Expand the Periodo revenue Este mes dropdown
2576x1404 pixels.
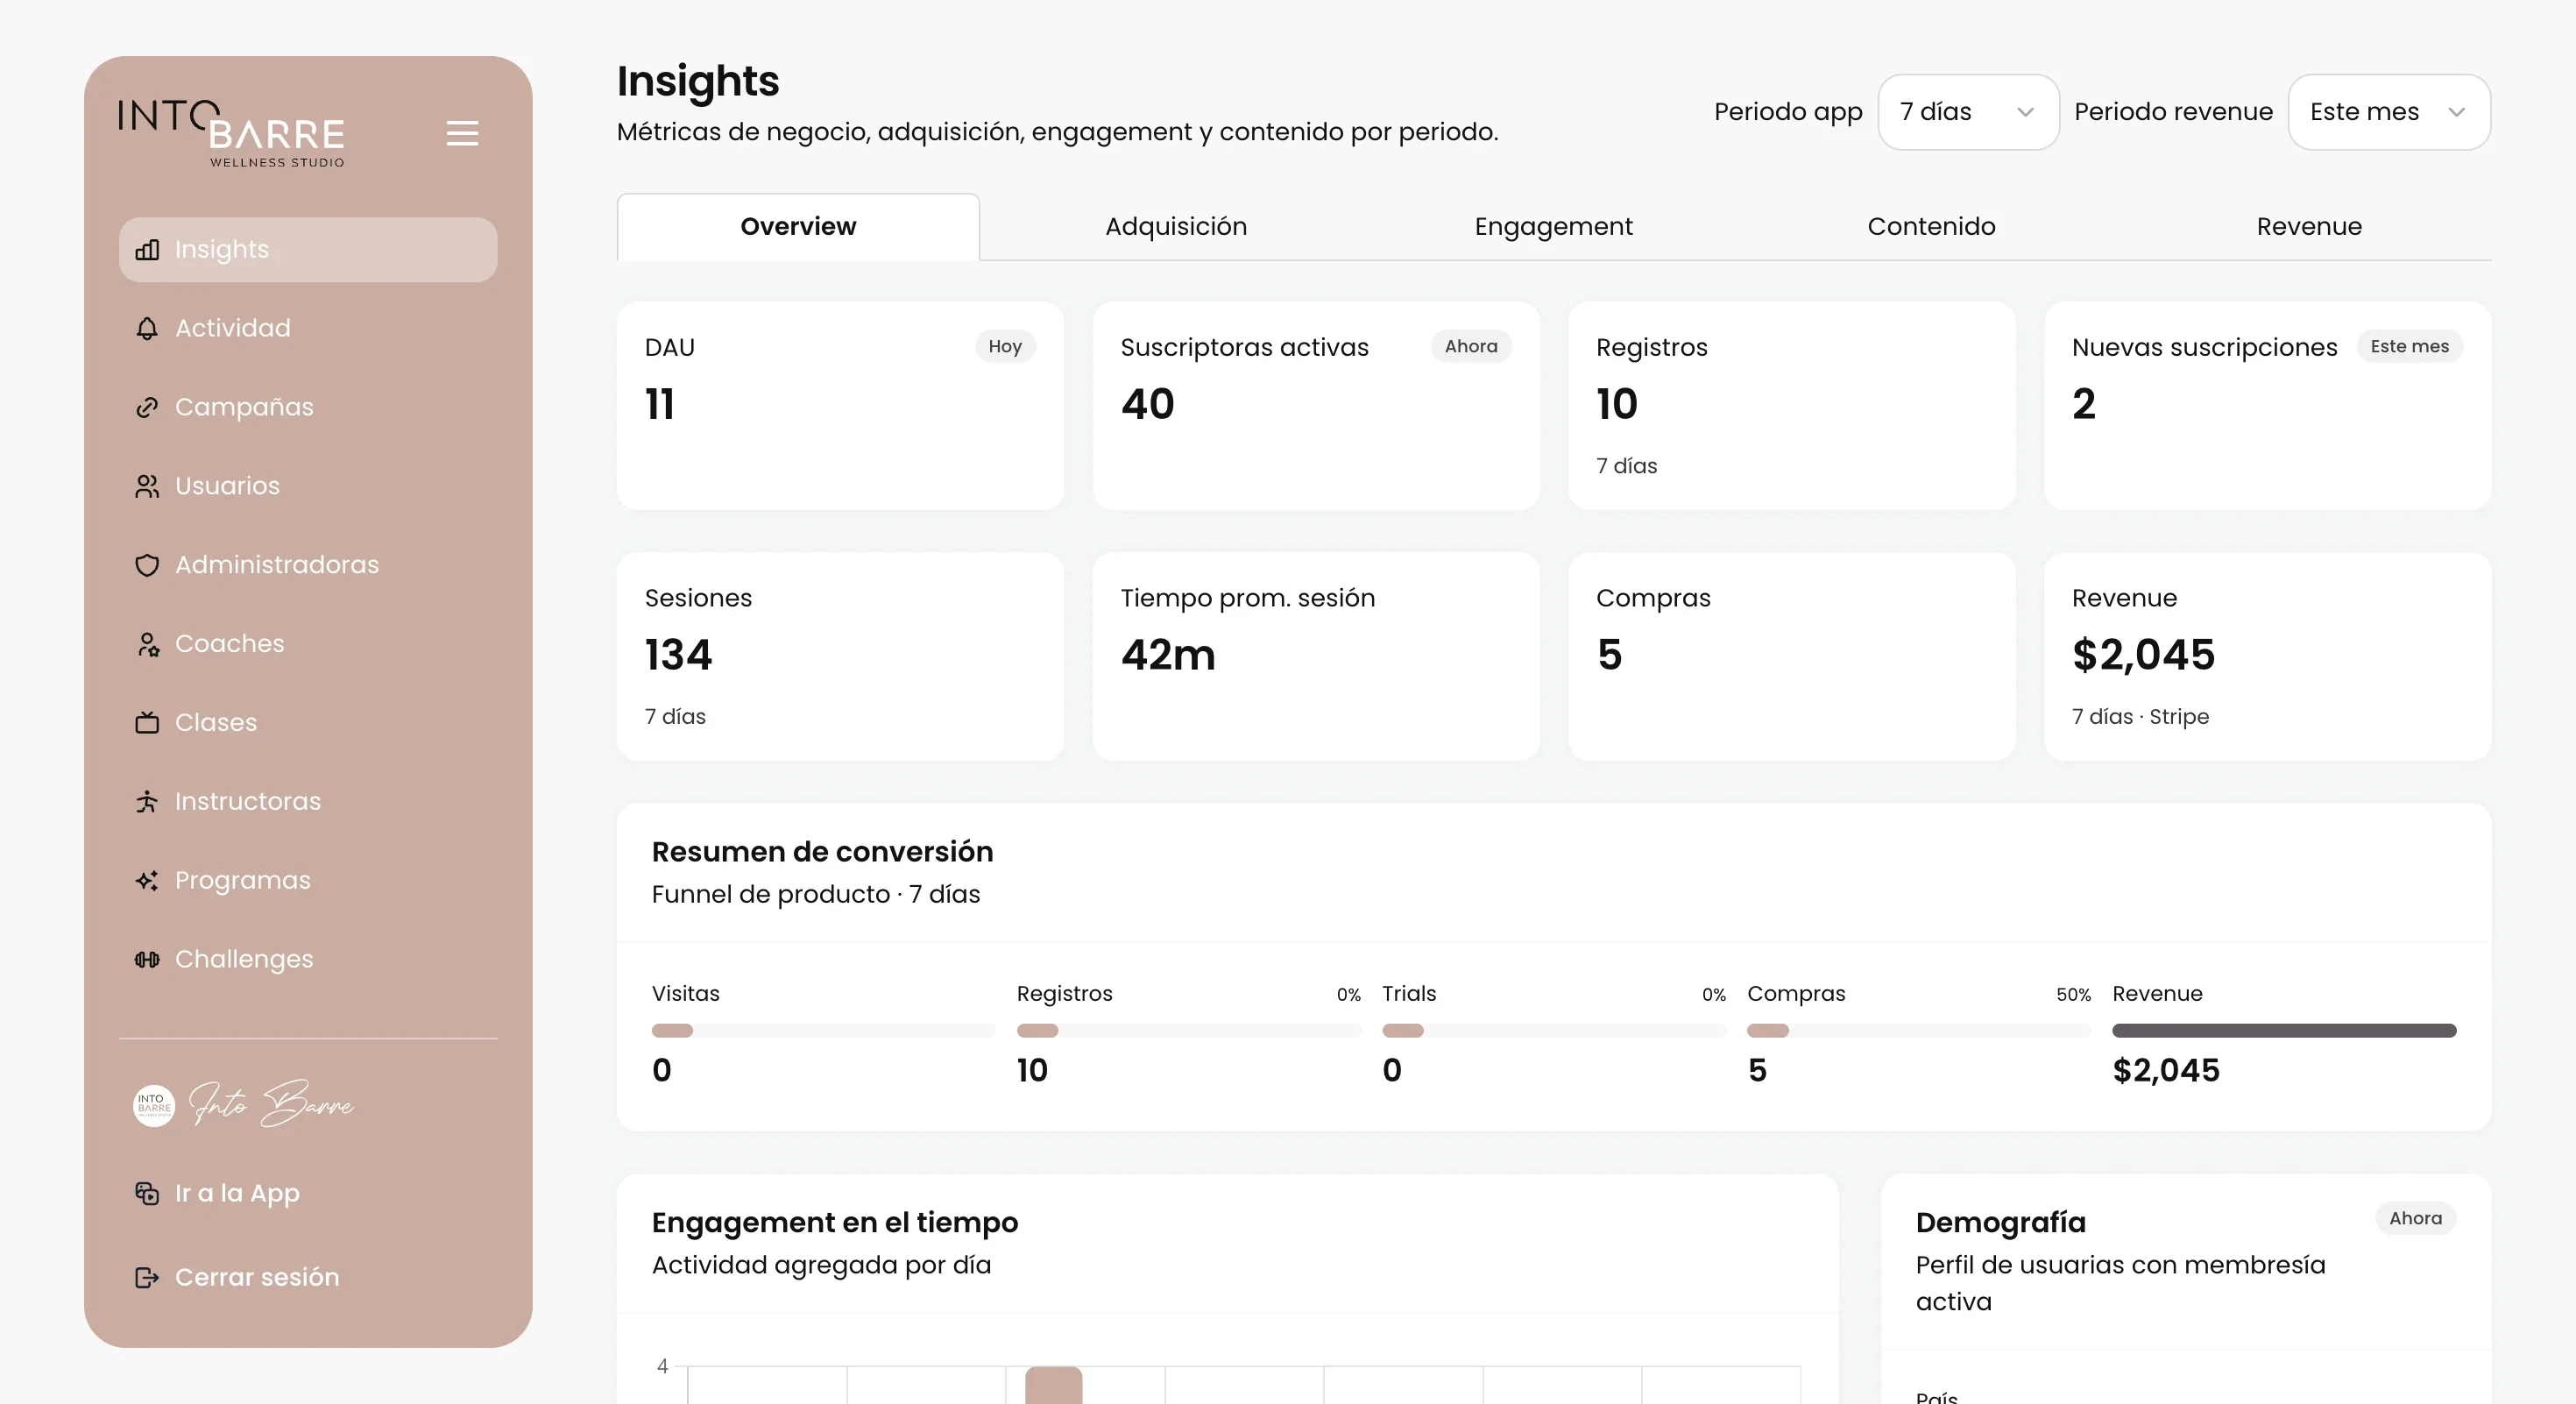click(x=2389, y=112)
